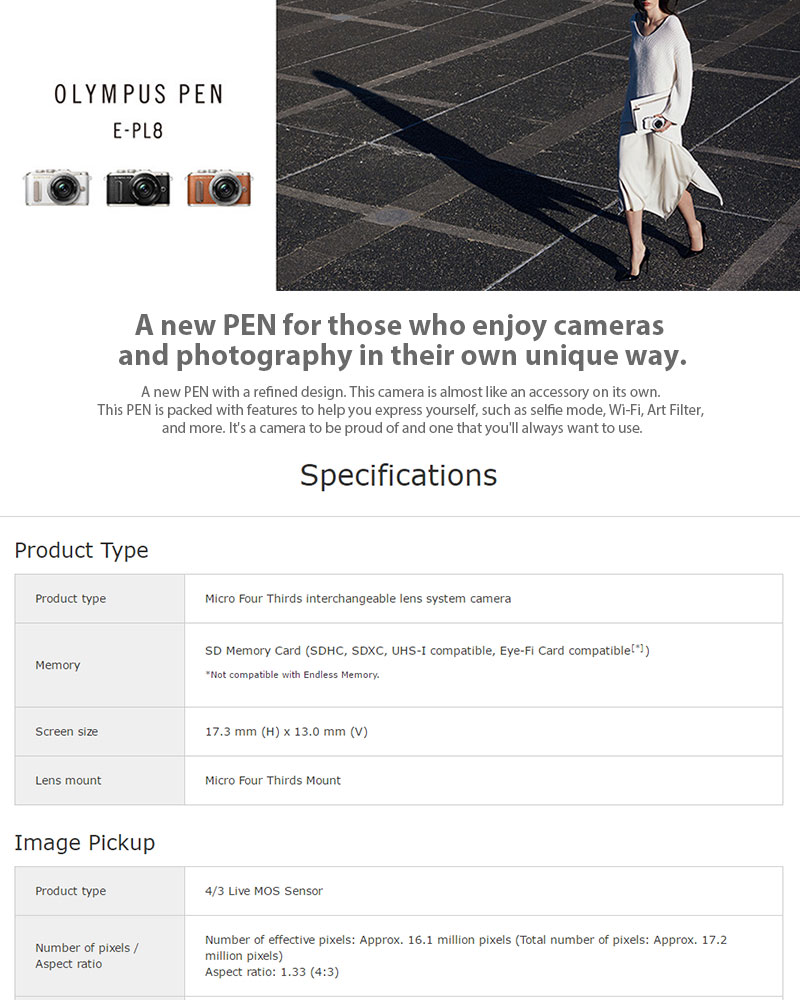Viewport: 800px width, 1000px height.
Task: Open the hero photo of woman walking
Action: 538,145
